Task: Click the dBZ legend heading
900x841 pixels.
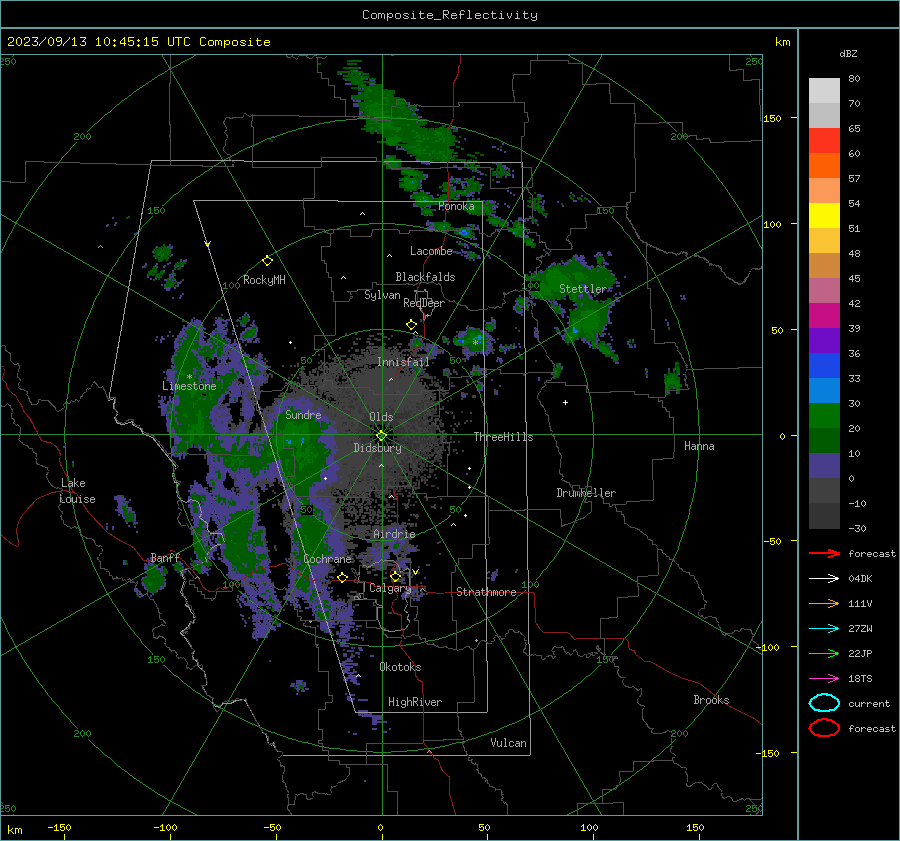Action: pyautogui.click(x=848, y=53)
